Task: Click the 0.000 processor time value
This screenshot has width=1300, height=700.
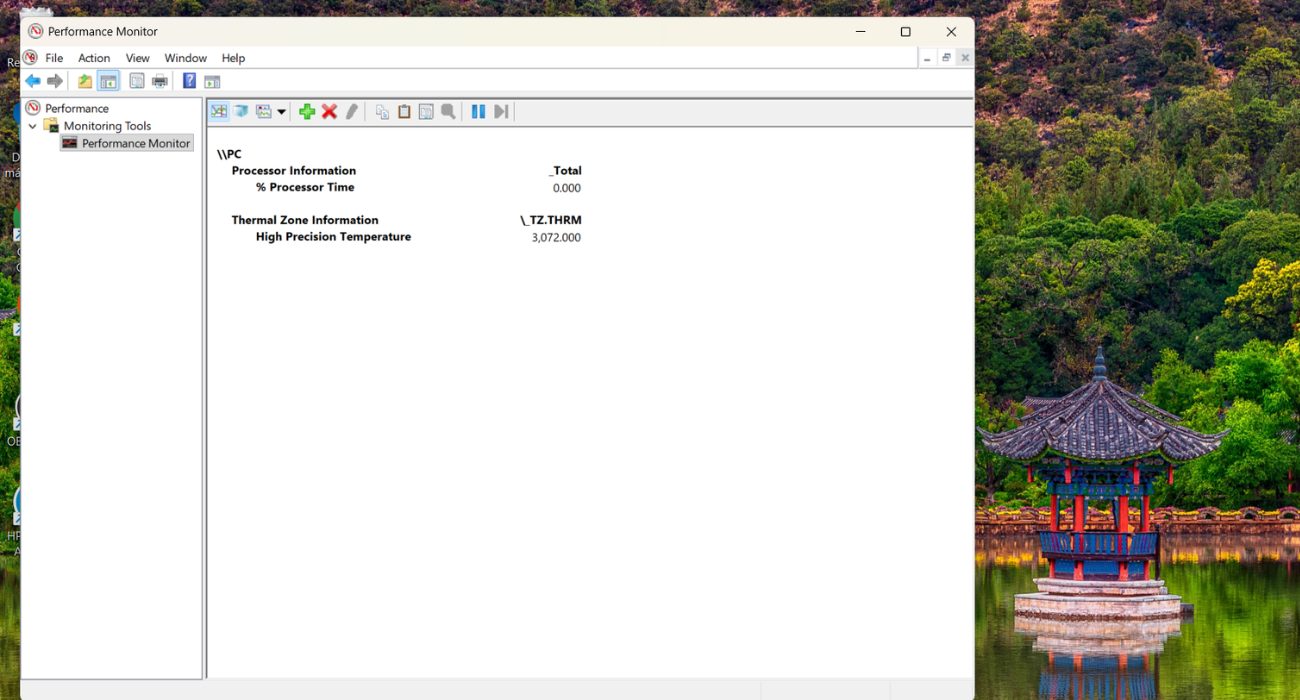Action: (567, 188)
